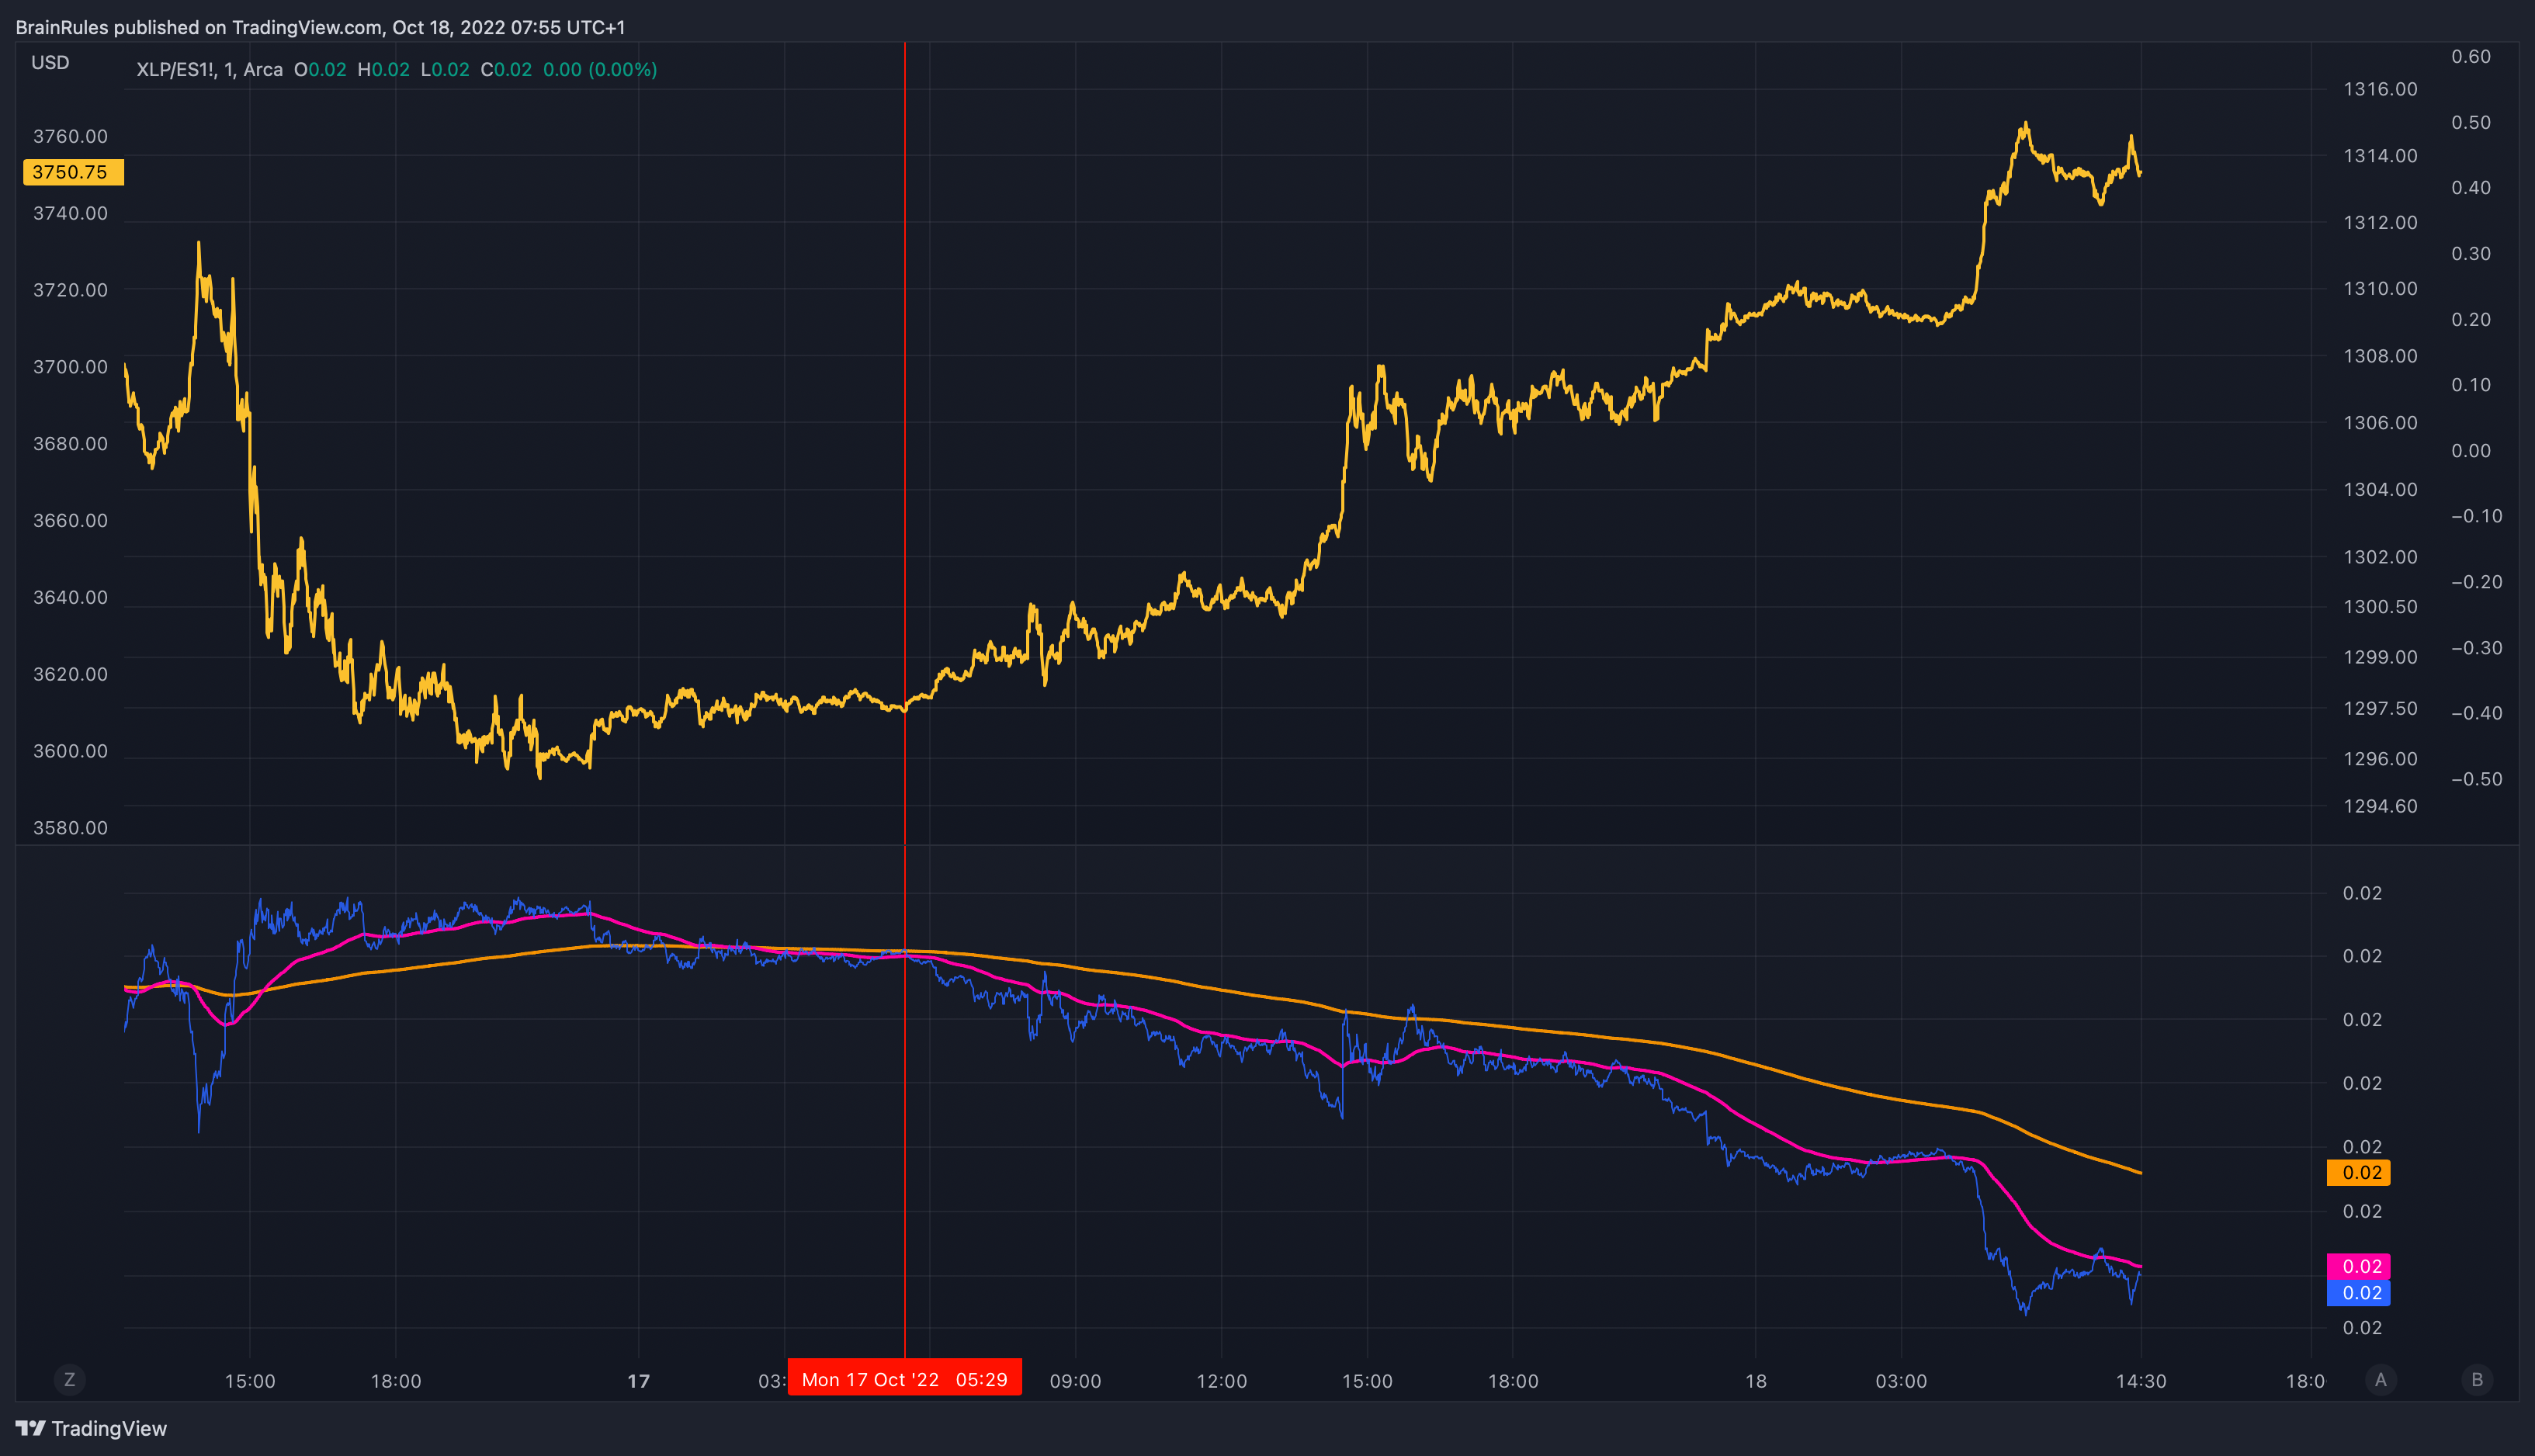The height and width of the screenshot is (1456, 2535).
Task: Click the −0.20 far-right scale label
Action: point(2476,581)
